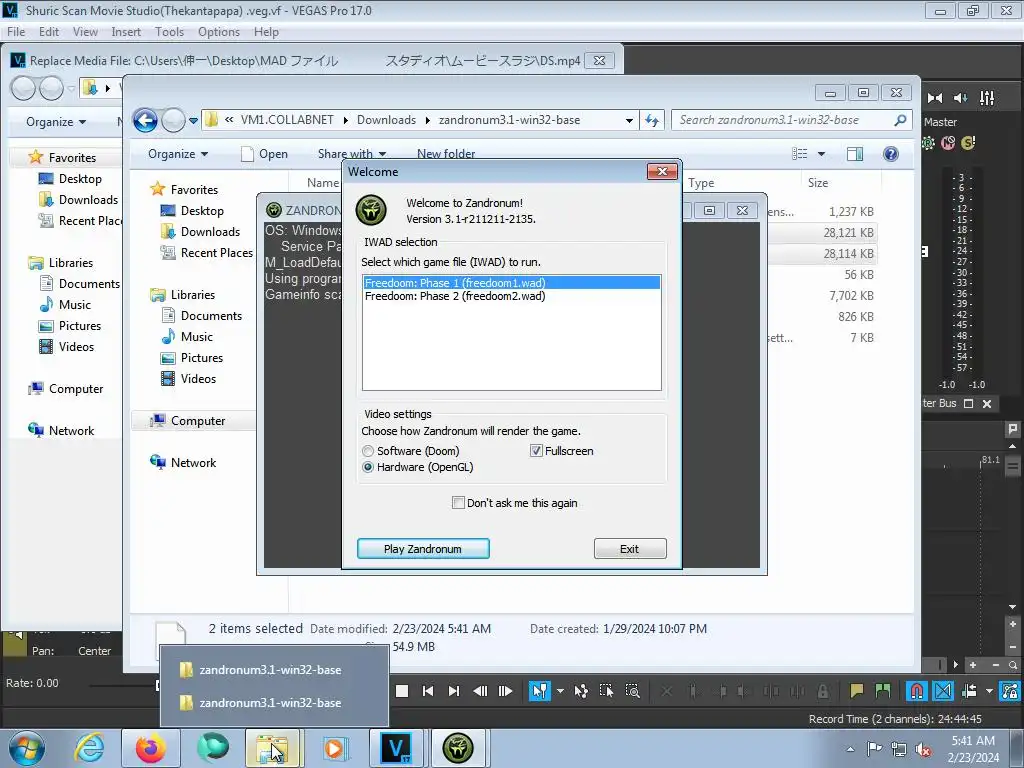The width and height of the screenshot is (1024, 768).
Task: Toggle Automatic Crossfades icon
Action: [942, 691]
